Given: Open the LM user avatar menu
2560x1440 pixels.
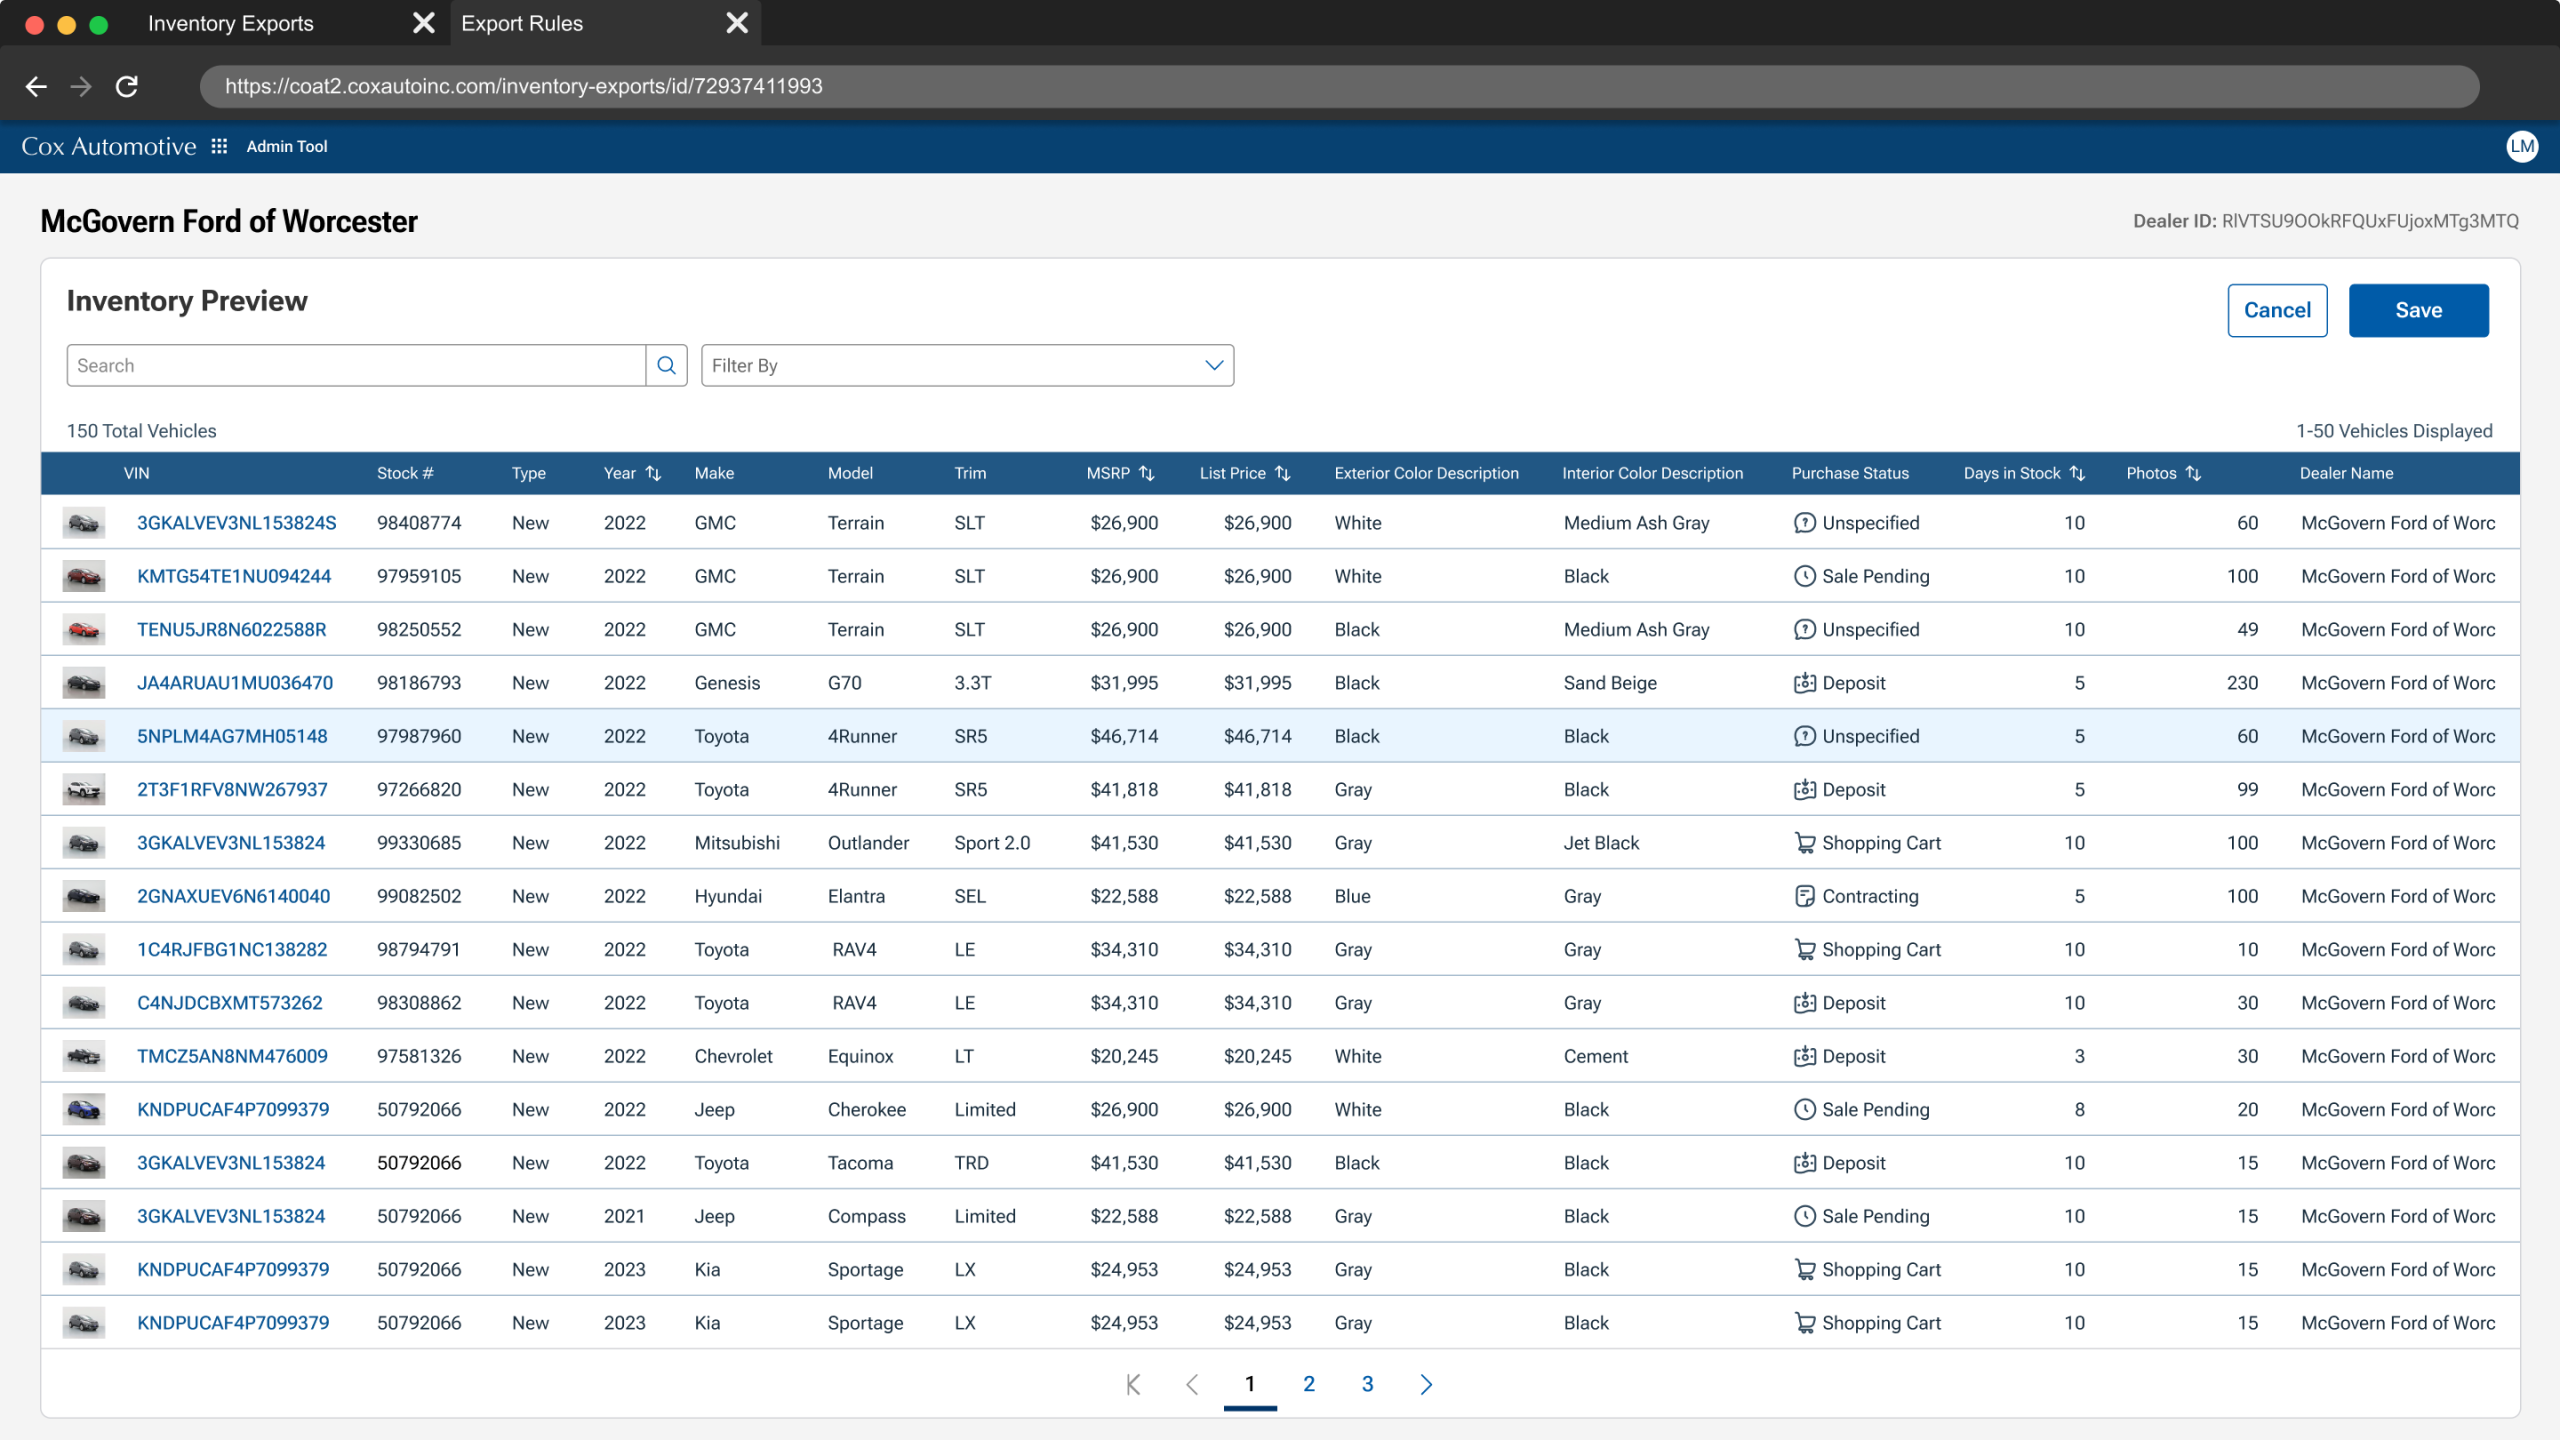Looking at the screenshot, I should [x=2522, y=146].
